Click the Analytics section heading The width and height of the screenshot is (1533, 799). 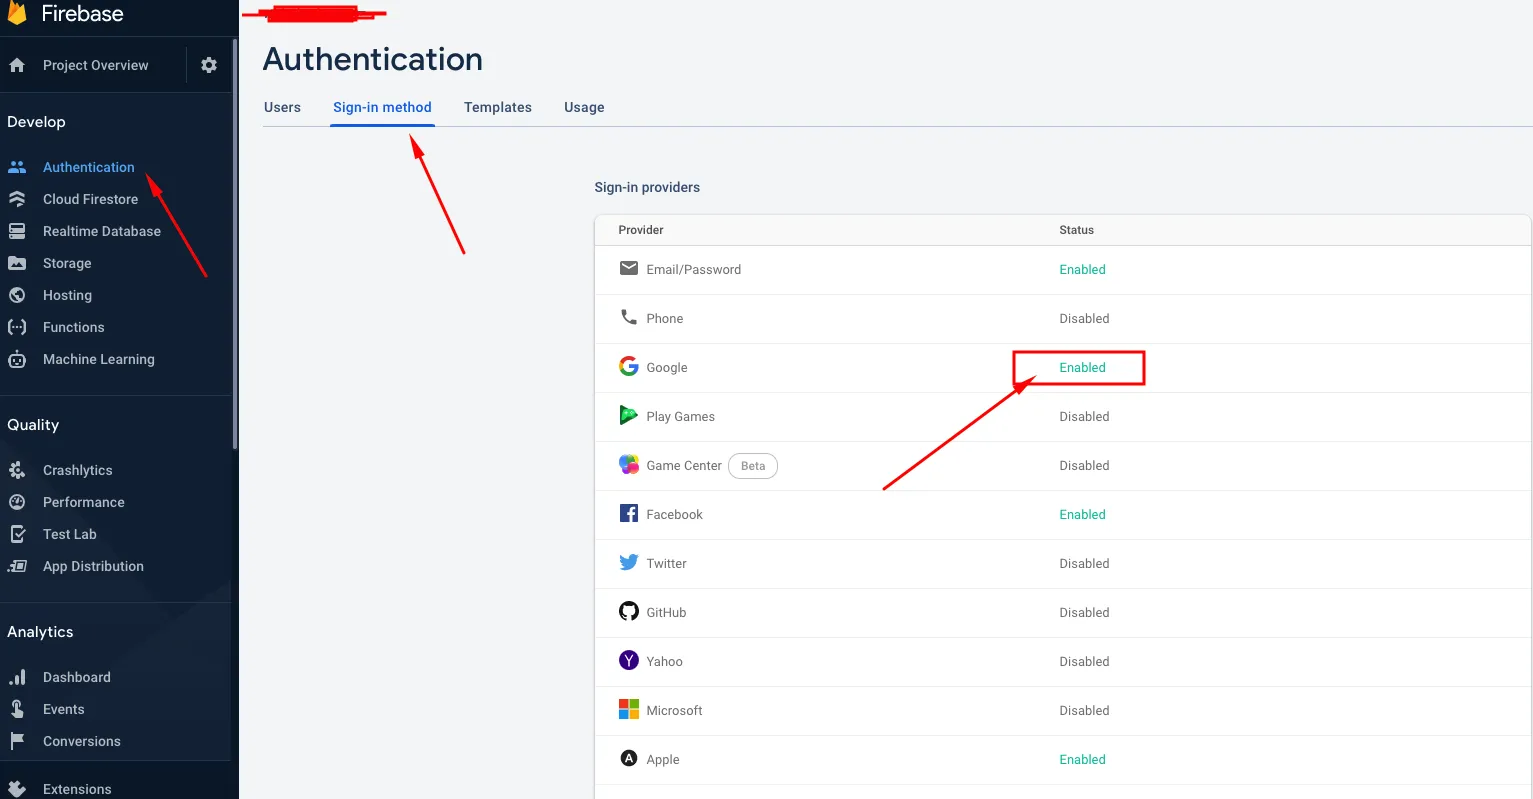tap(40, 632)
